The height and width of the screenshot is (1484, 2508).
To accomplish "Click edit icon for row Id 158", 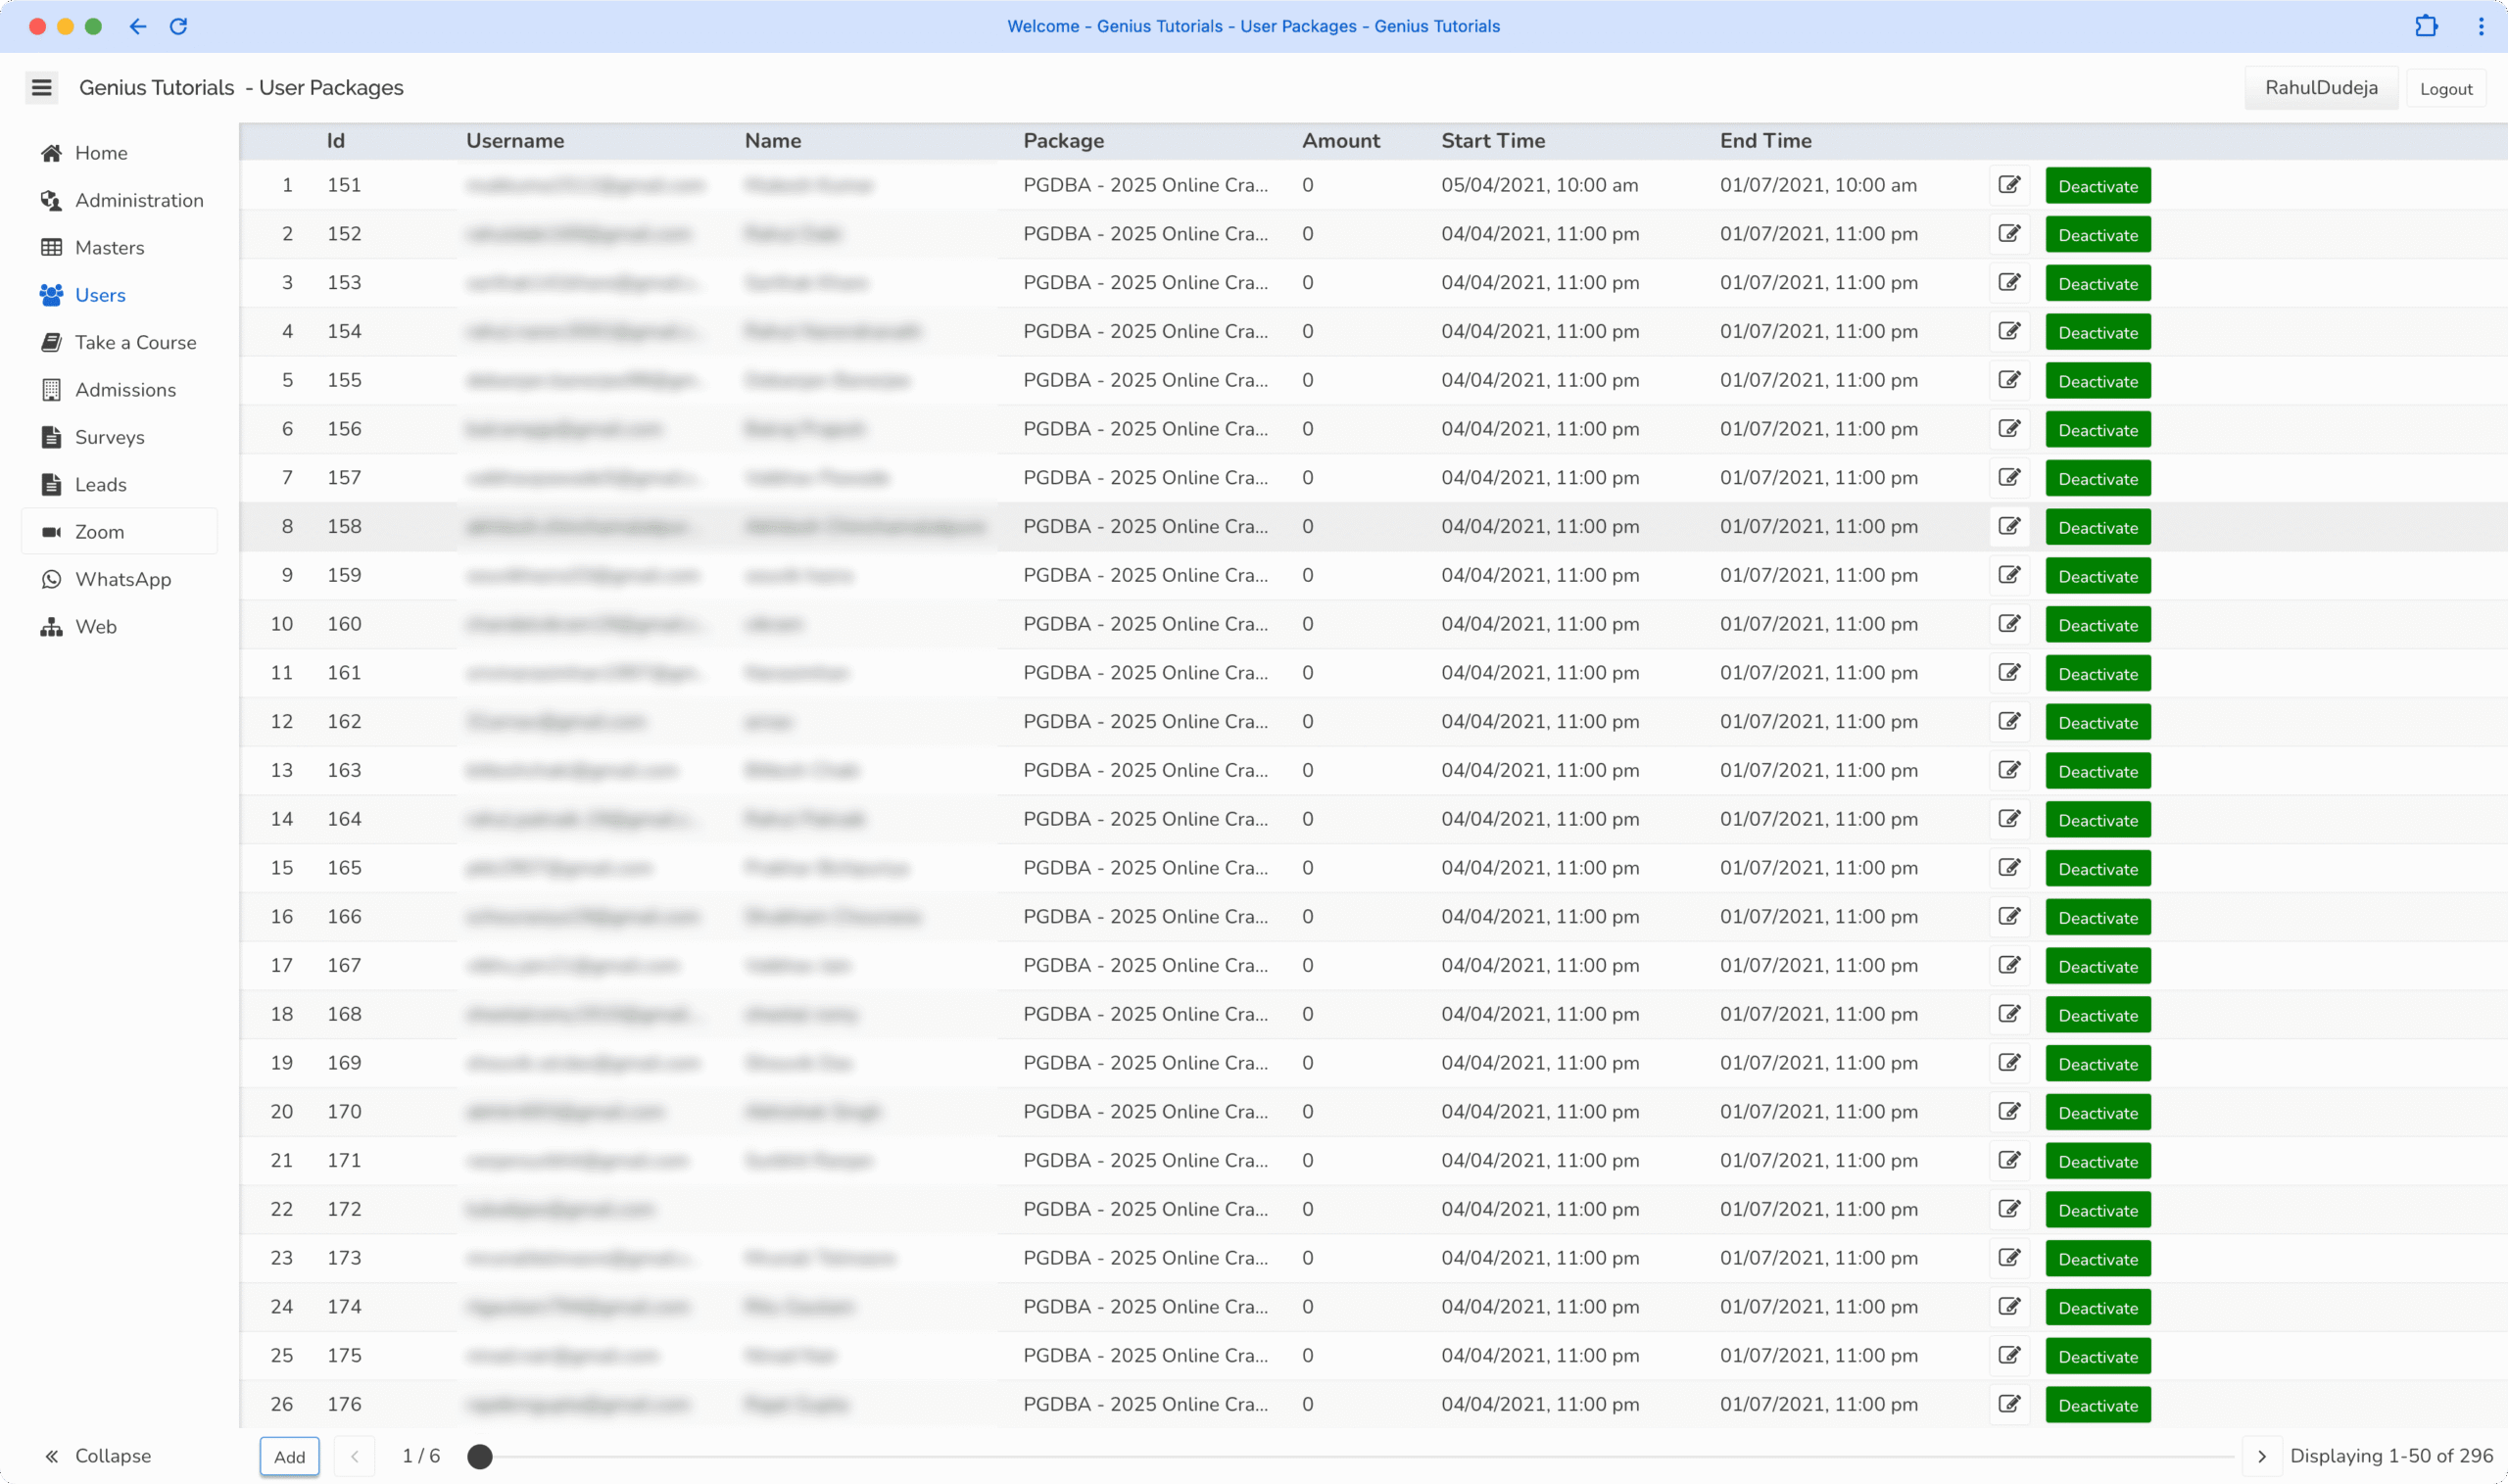I will [x=2009, y=526].
